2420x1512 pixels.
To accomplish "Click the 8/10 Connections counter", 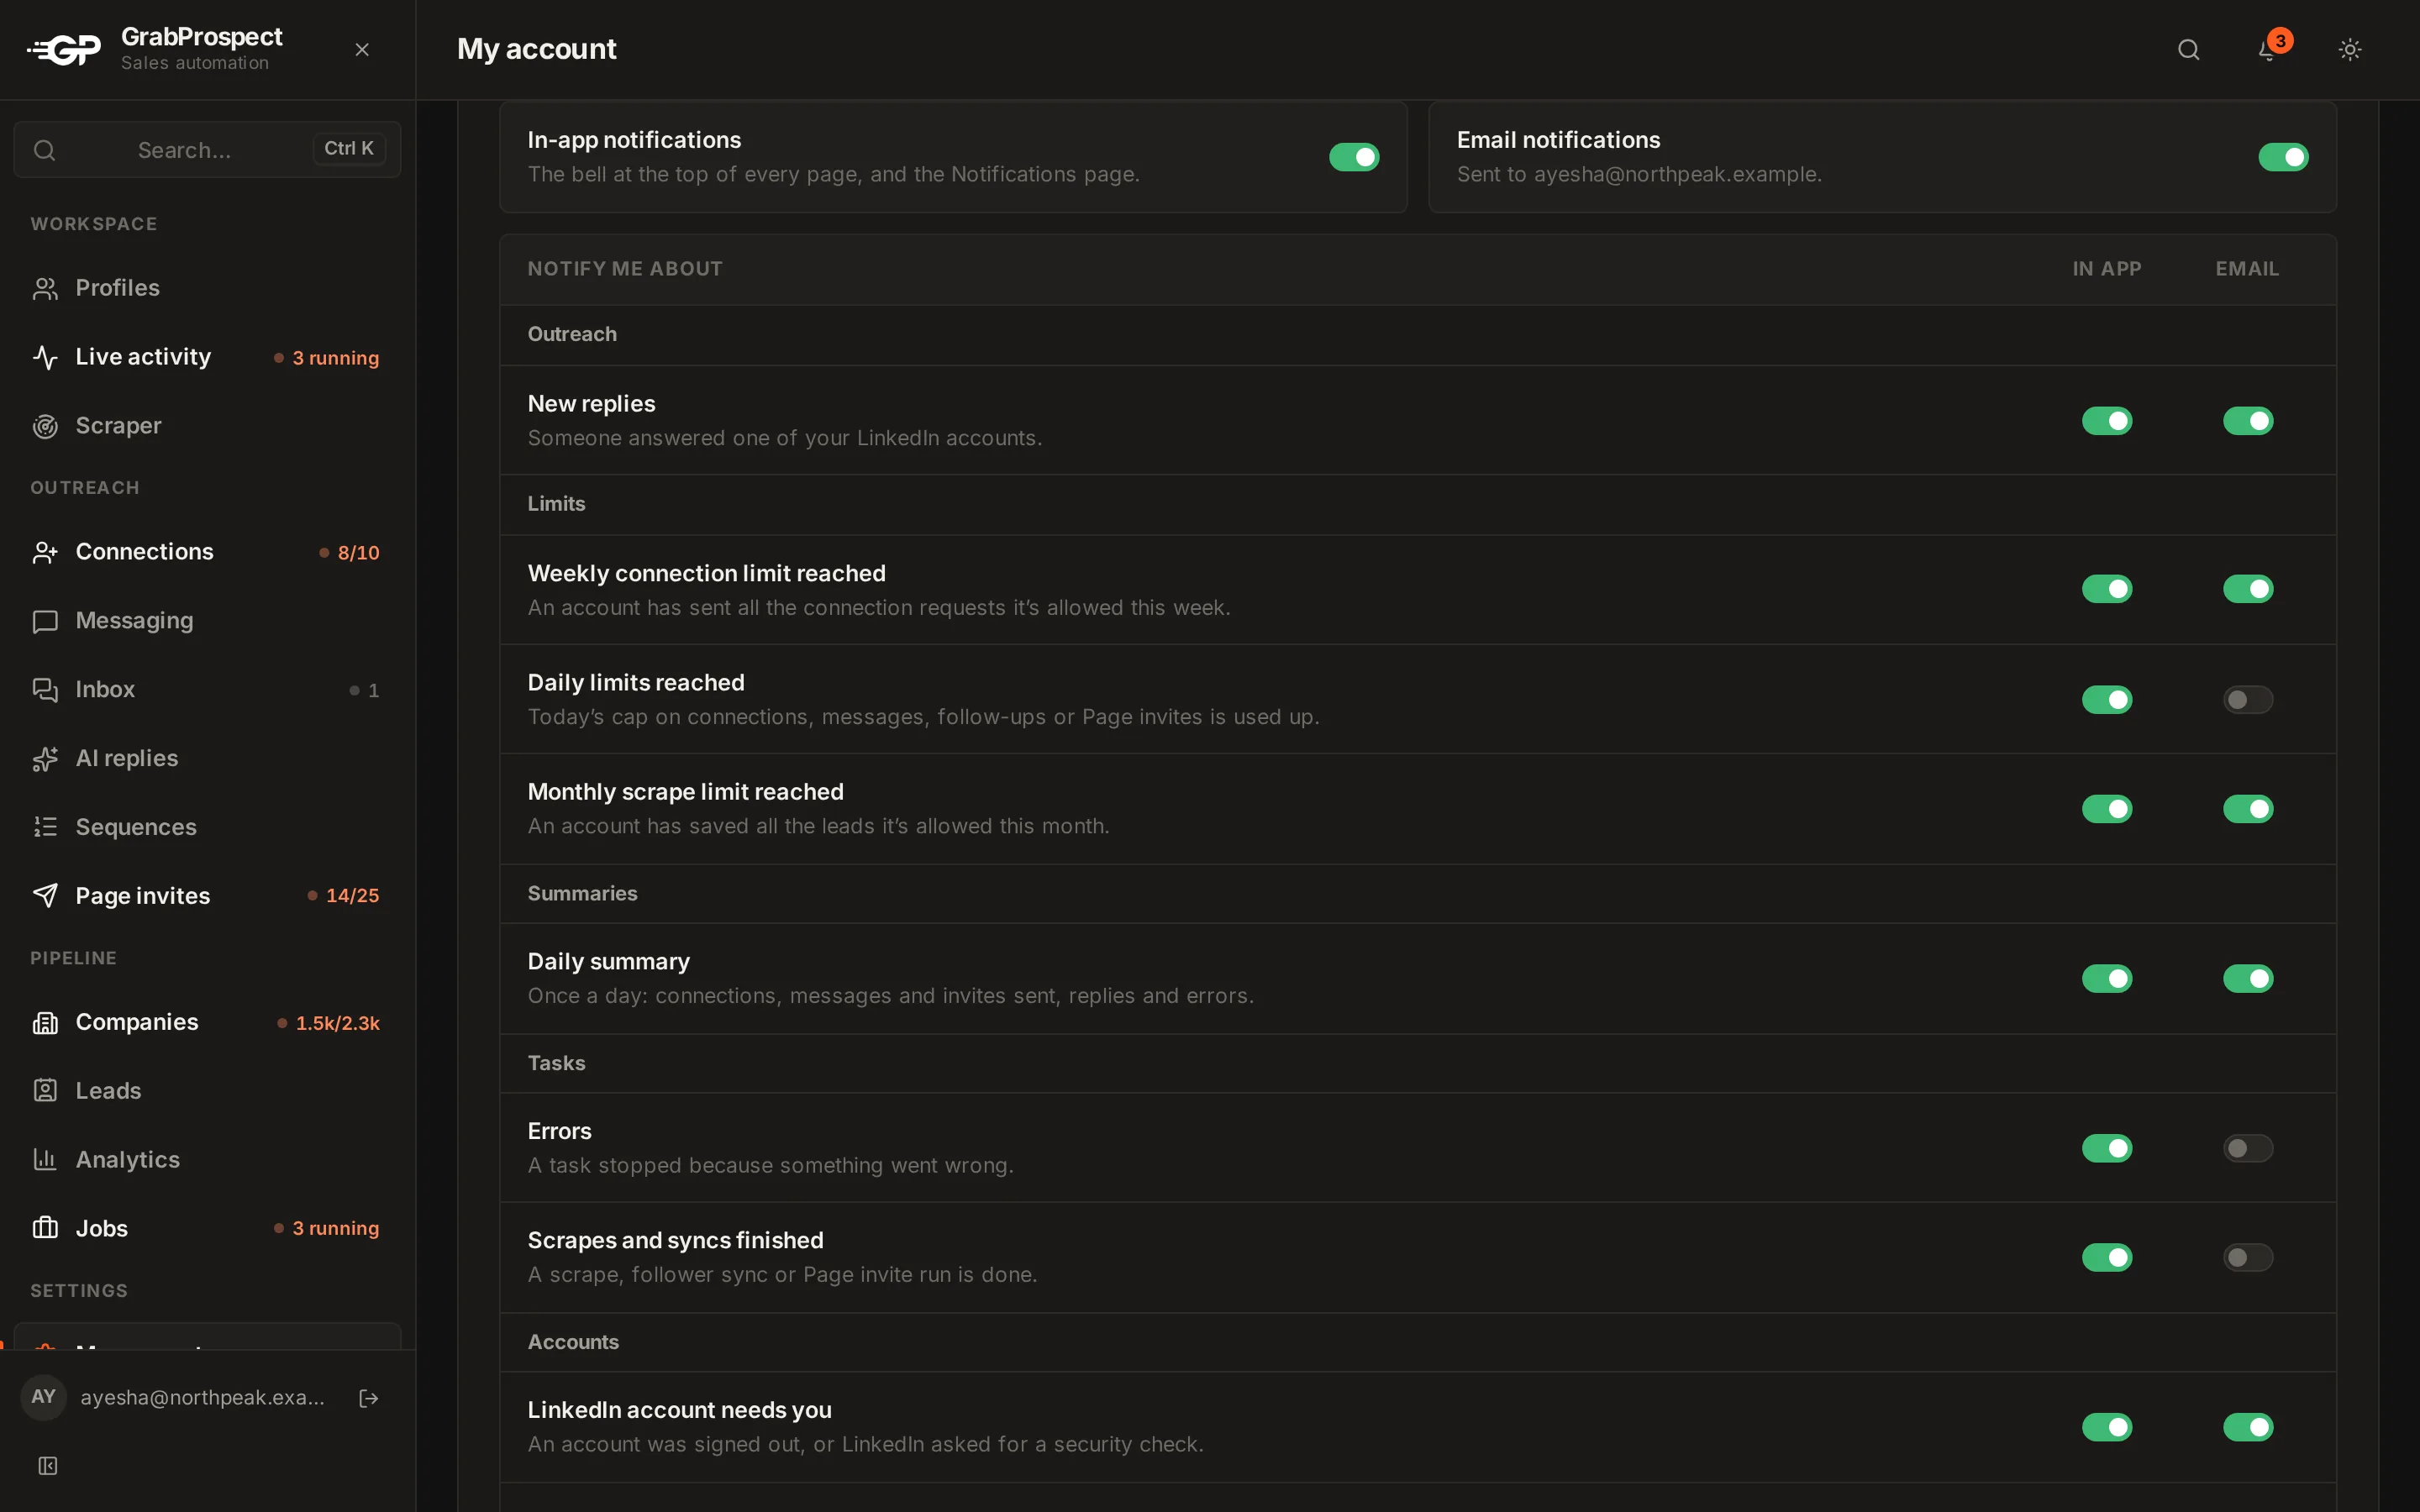I will point(349,552).
